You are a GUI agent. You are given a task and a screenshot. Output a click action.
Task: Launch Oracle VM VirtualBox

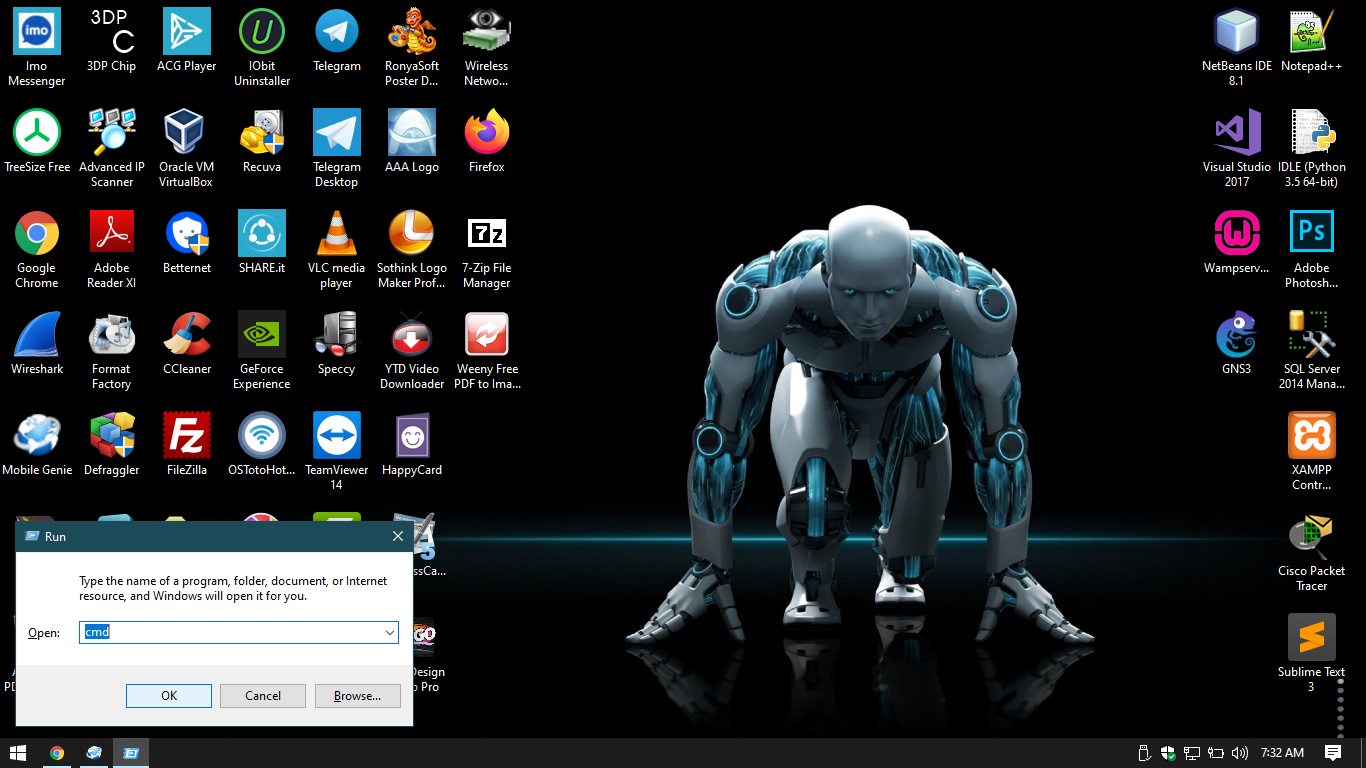(186, 135)
